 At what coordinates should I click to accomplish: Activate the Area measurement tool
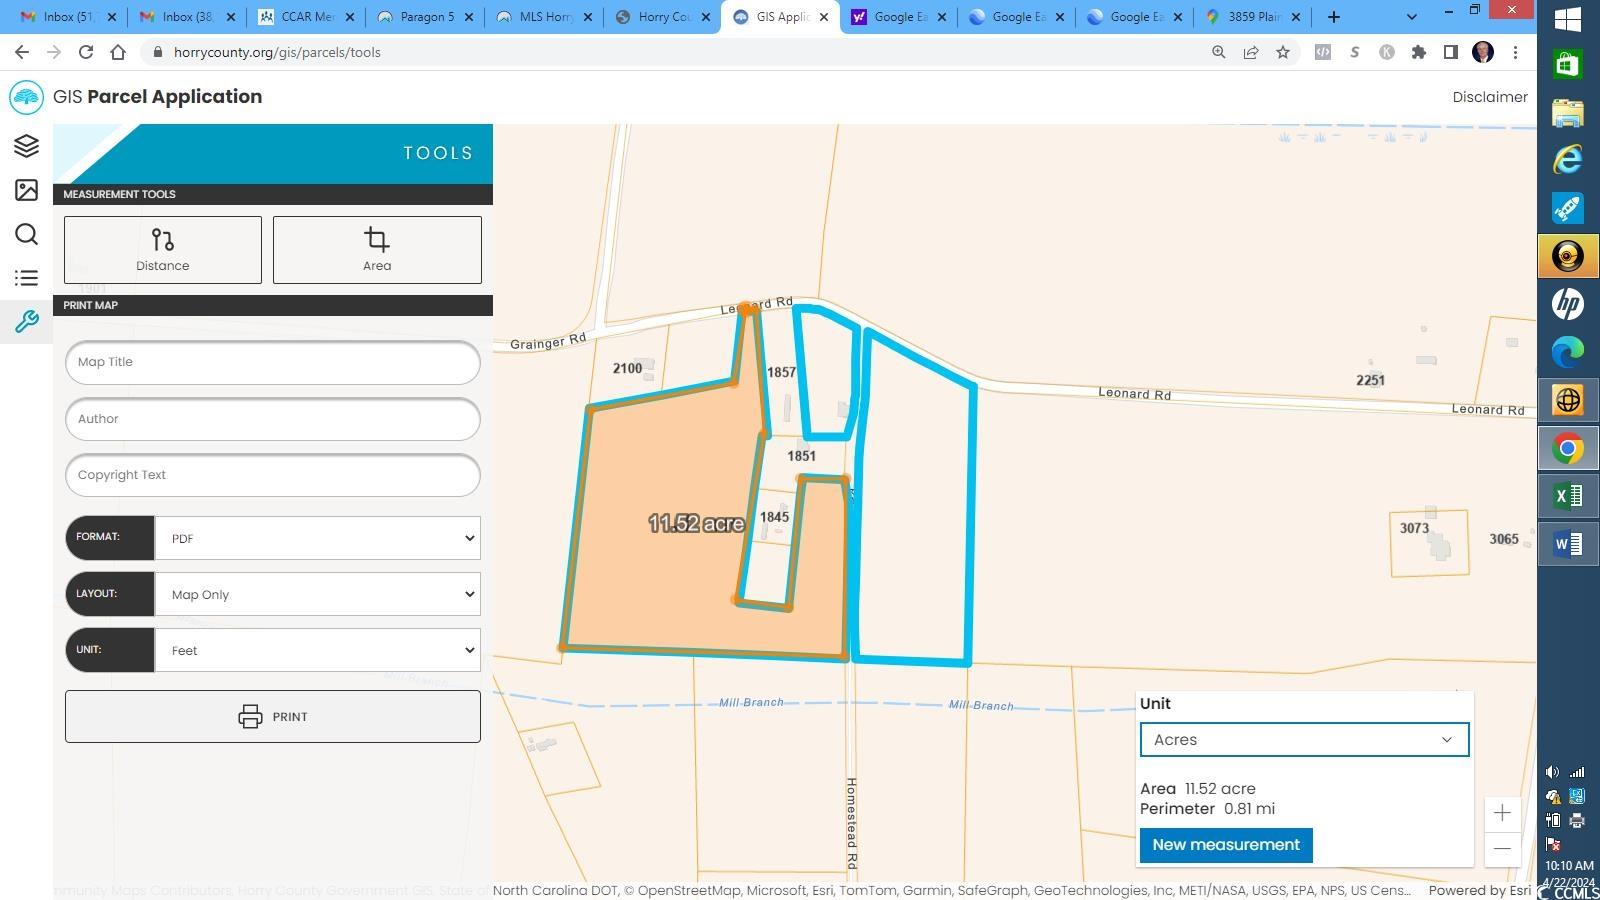(x=377, y=250)
